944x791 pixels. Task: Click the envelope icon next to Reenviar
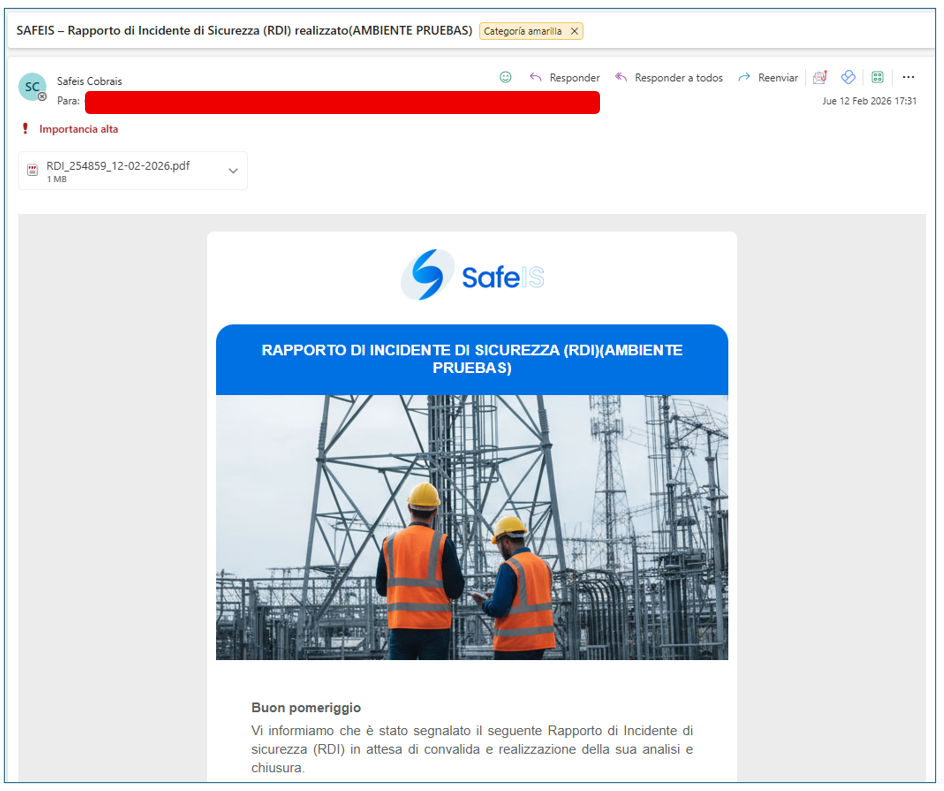pyautogui.click(x=820, y=77)
